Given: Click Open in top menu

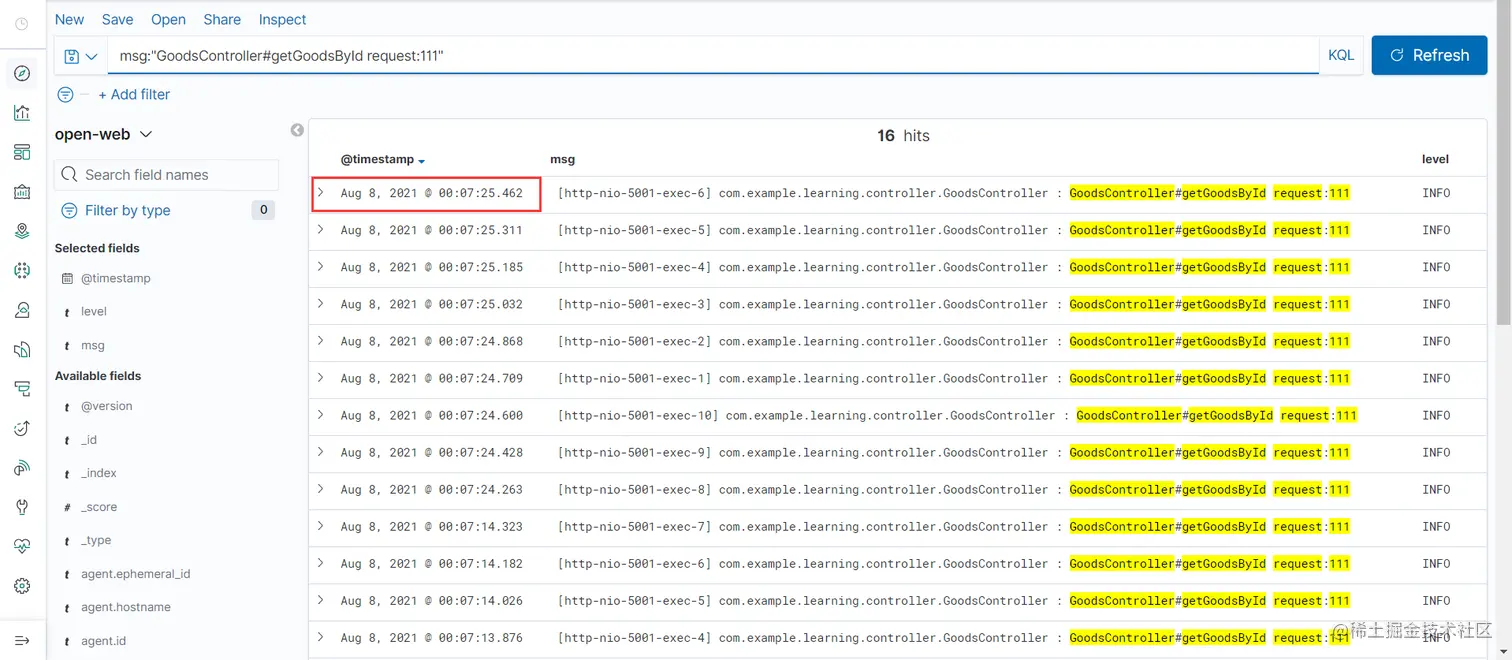Looking at the screenshot, I should 168,19.
